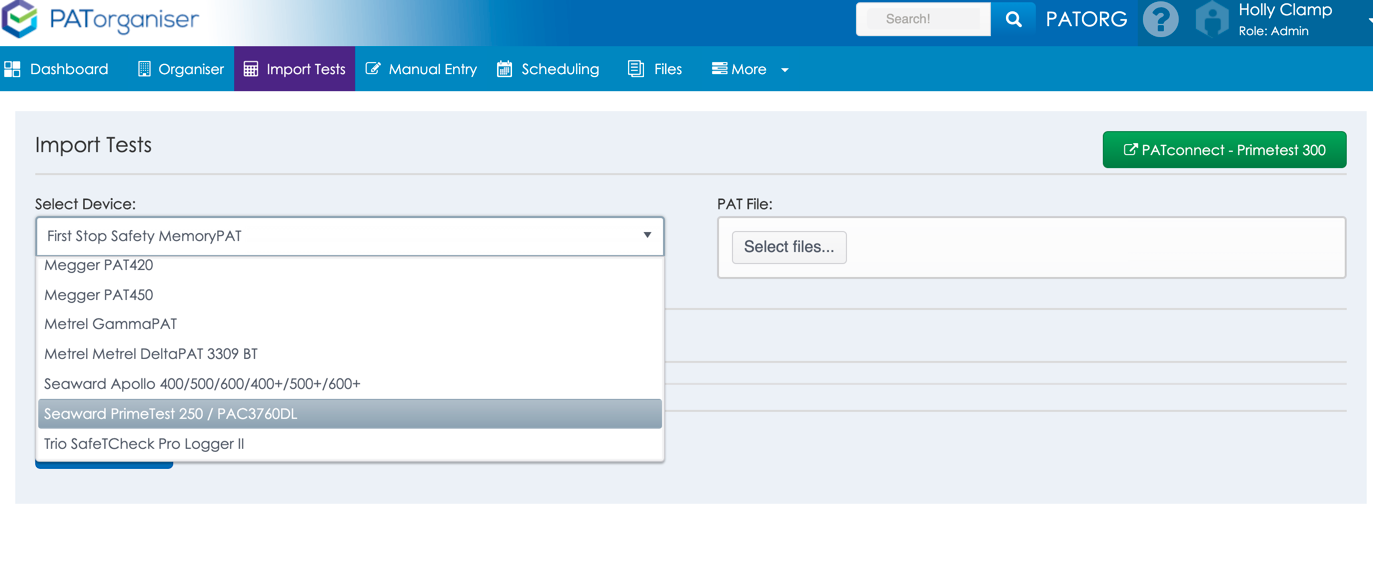Choose Megger PAT450 from the list
1373x567 pixels.
(350, 295)
